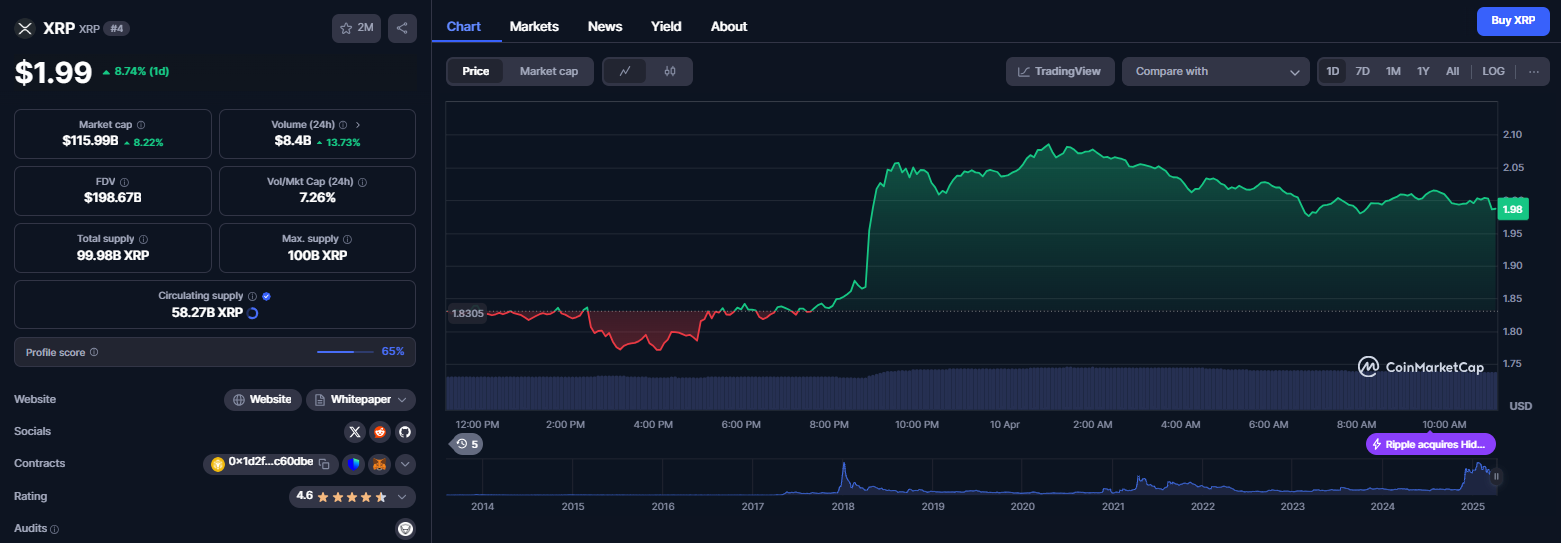Open the News tab
Image resolution: width=1561 pixels, height=543 pixels.
605,26
